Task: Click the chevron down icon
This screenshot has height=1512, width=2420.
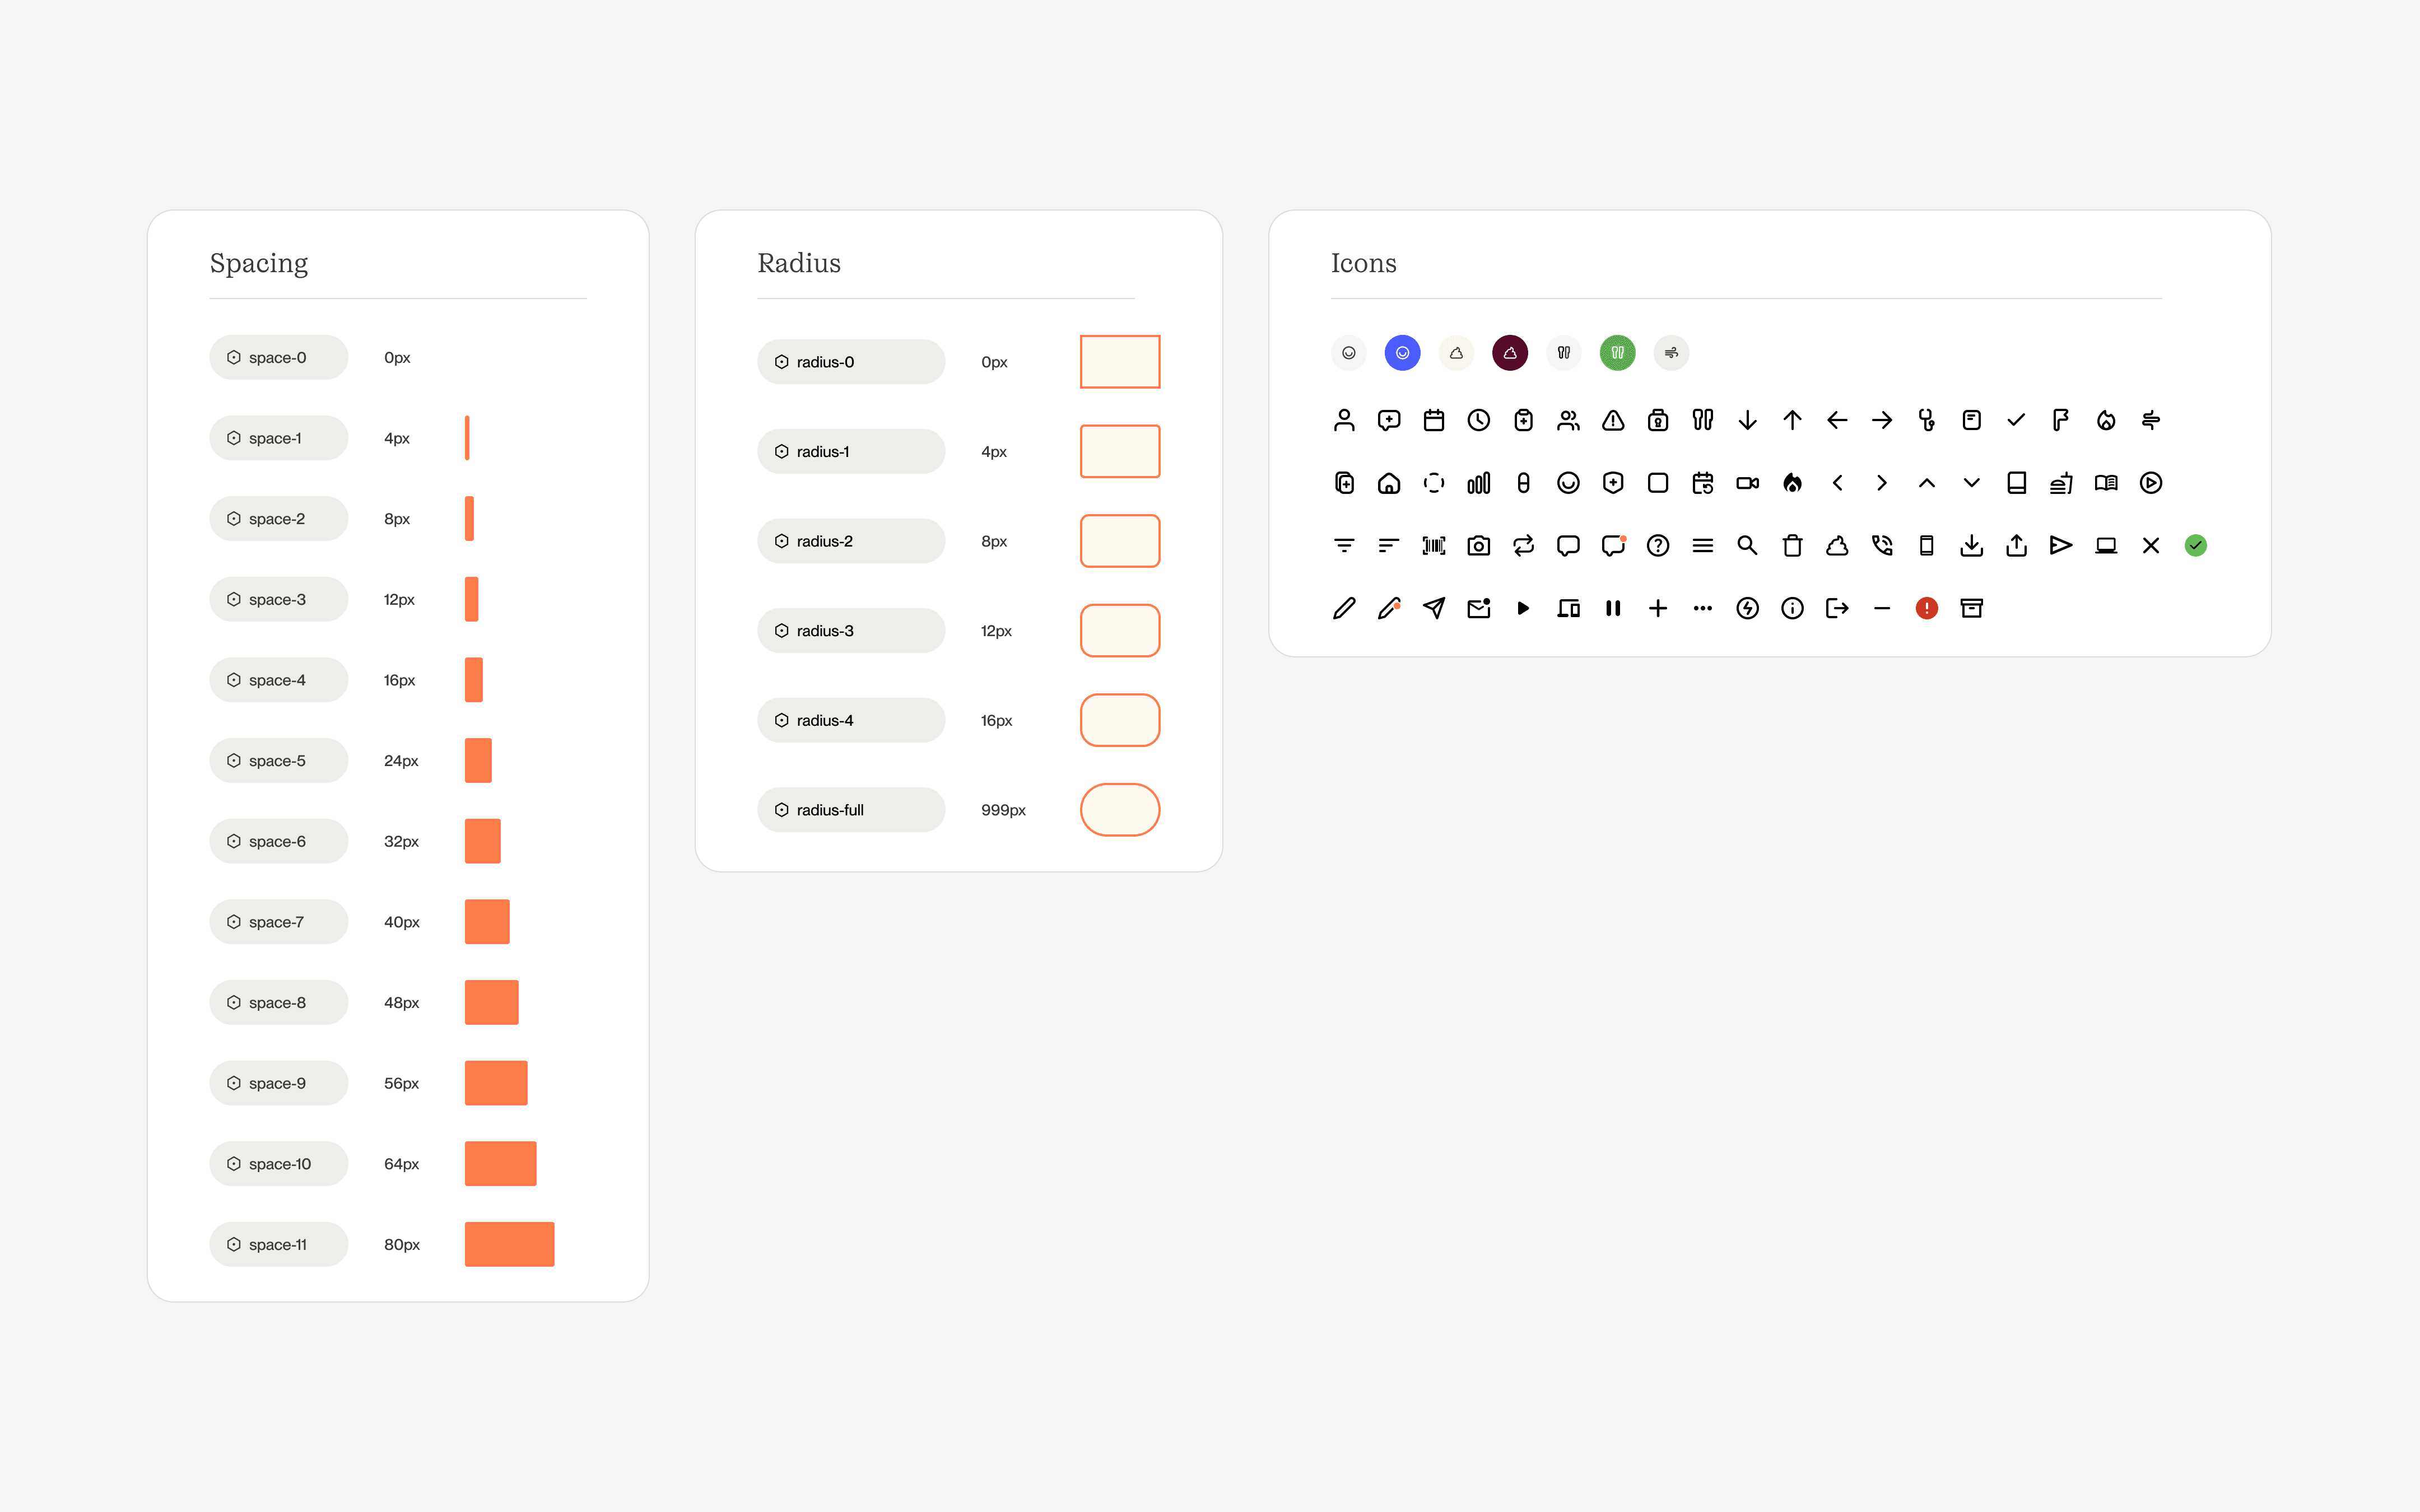Action: point(1971,483)
